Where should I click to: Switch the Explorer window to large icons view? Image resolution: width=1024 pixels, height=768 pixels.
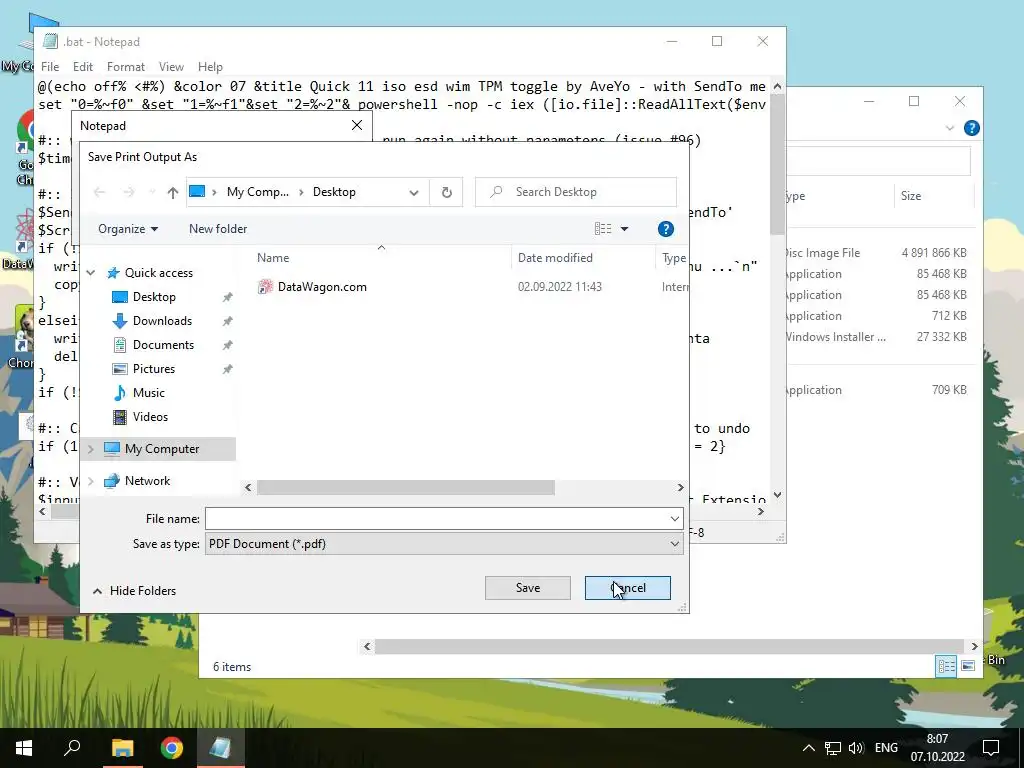point(968,666)
